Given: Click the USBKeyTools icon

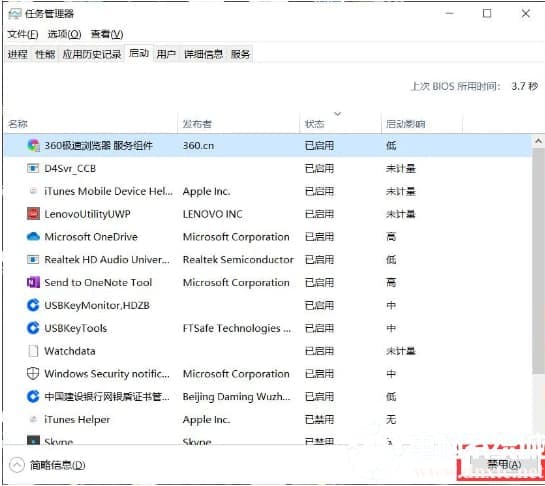Looking at the screenshot, I should [33, 328].
